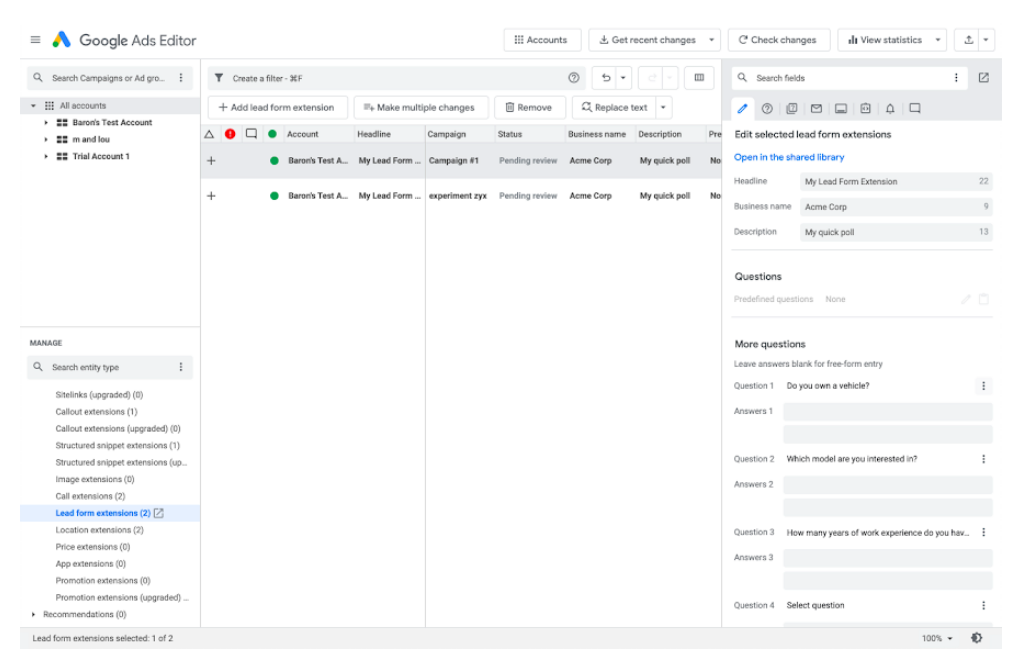Open Question 1 three-dot menu
The image size is (1014, 663).
click(984, 386)
